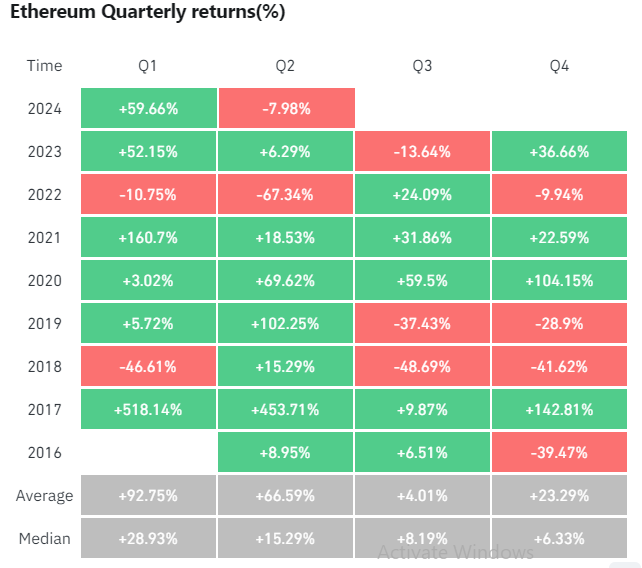This screenshot has height=568, width=642.
Task: Click the Median row label
Action: click(x=44, y=539)
